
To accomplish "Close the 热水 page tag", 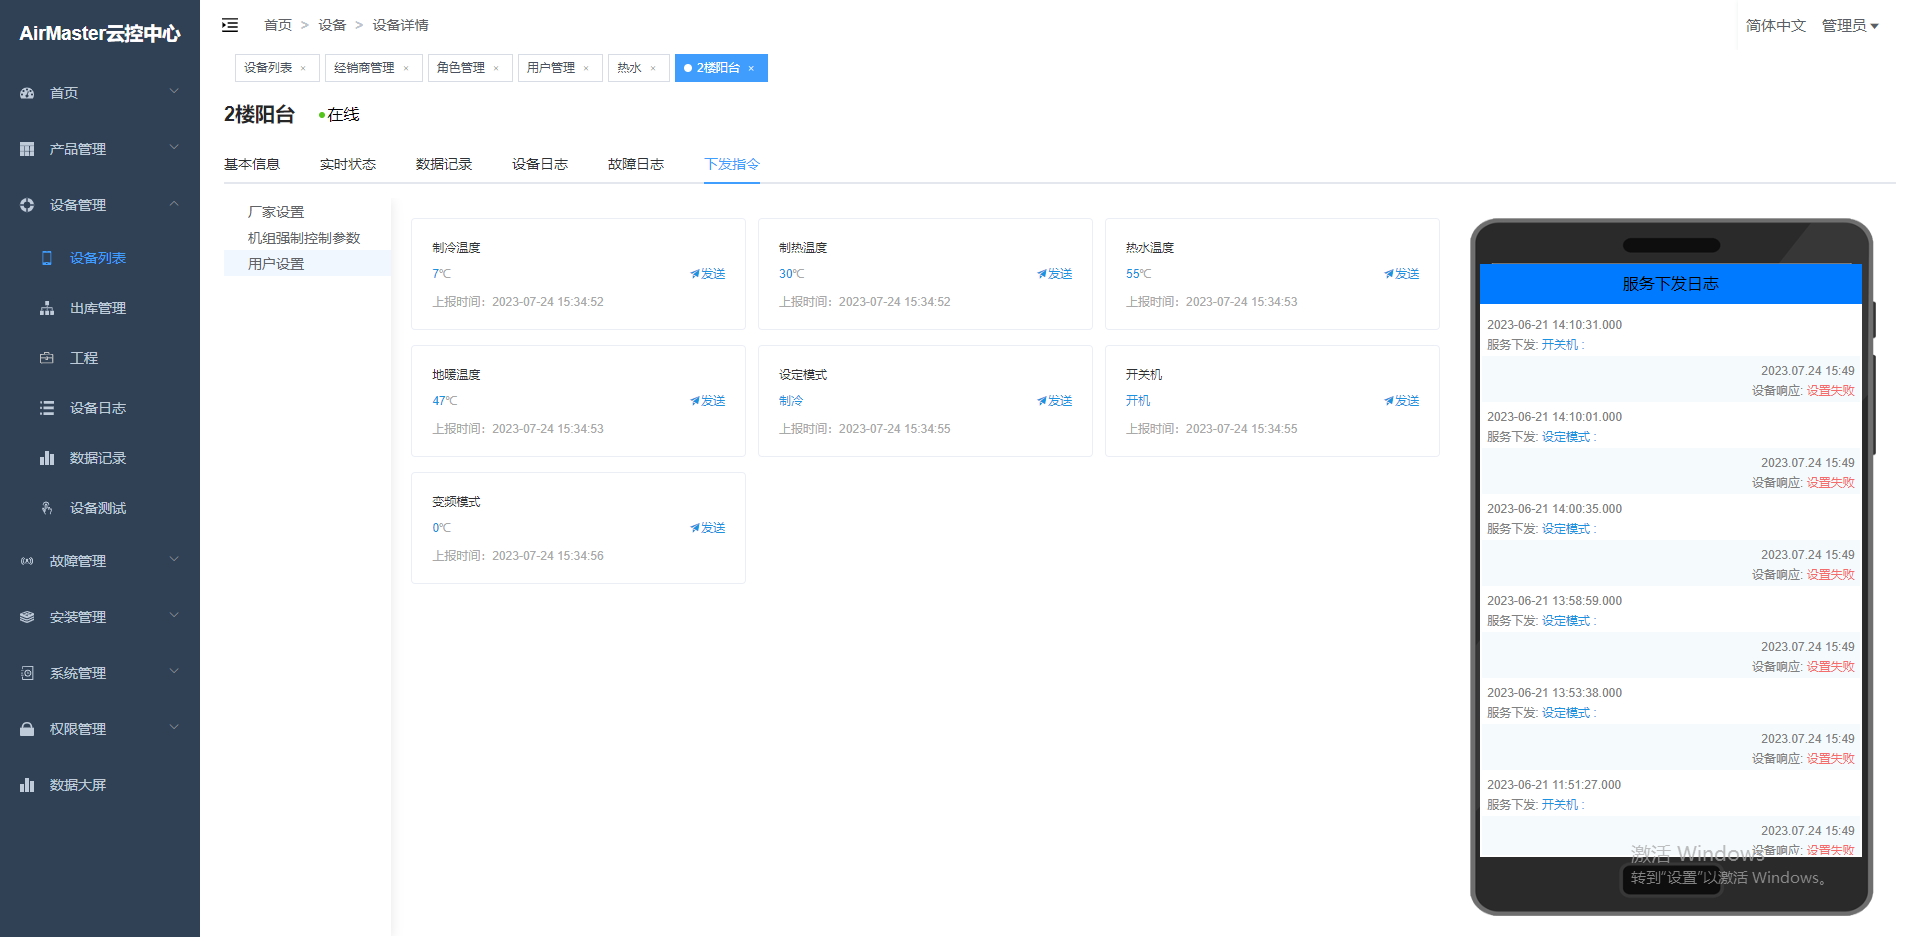I will tap(653, 68).
